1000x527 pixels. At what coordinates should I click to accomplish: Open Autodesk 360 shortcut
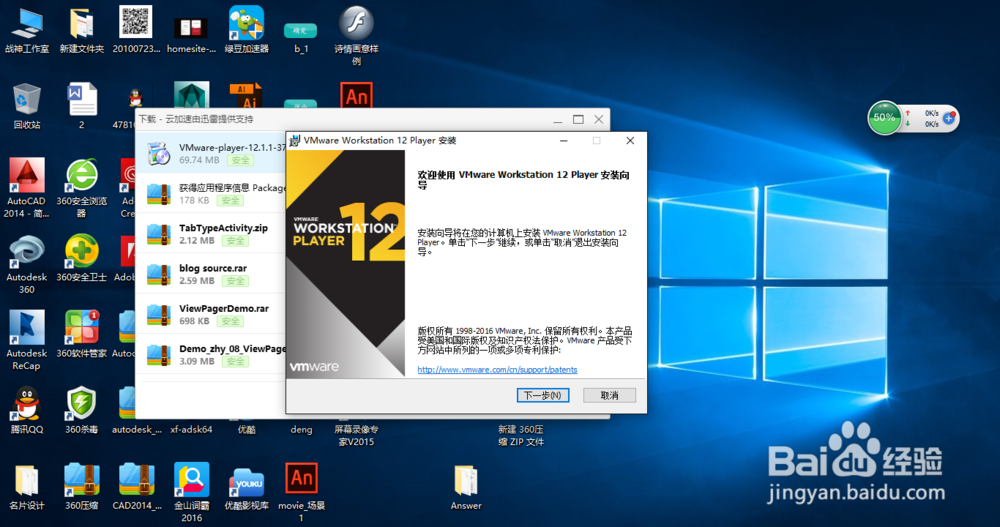(27, 264)
